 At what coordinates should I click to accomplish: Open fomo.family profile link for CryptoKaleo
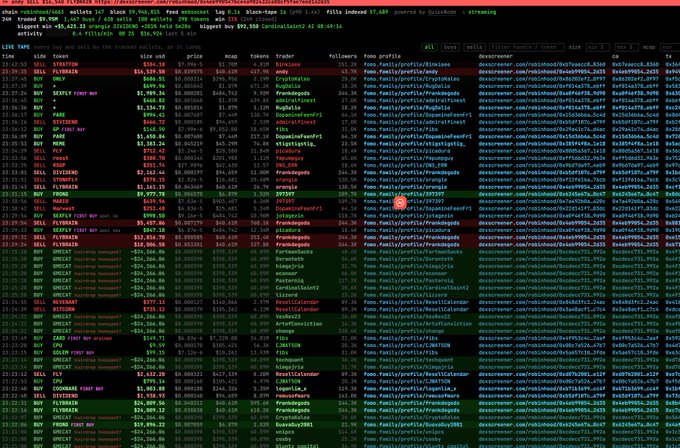click(410, 79)
